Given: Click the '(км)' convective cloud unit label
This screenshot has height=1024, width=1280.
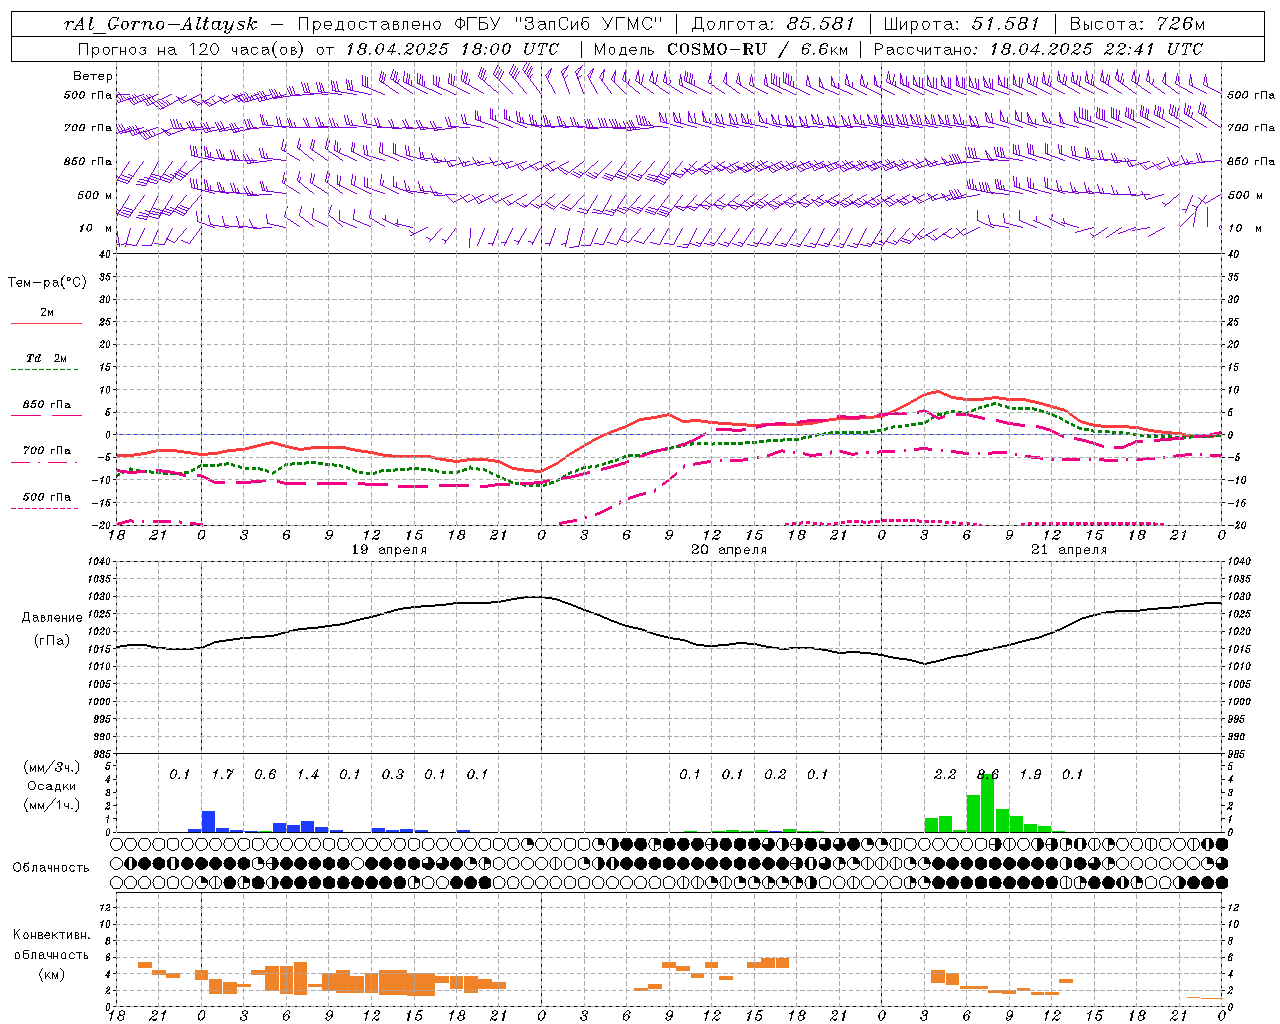Looking at the screenshot, I should [52, 974].
